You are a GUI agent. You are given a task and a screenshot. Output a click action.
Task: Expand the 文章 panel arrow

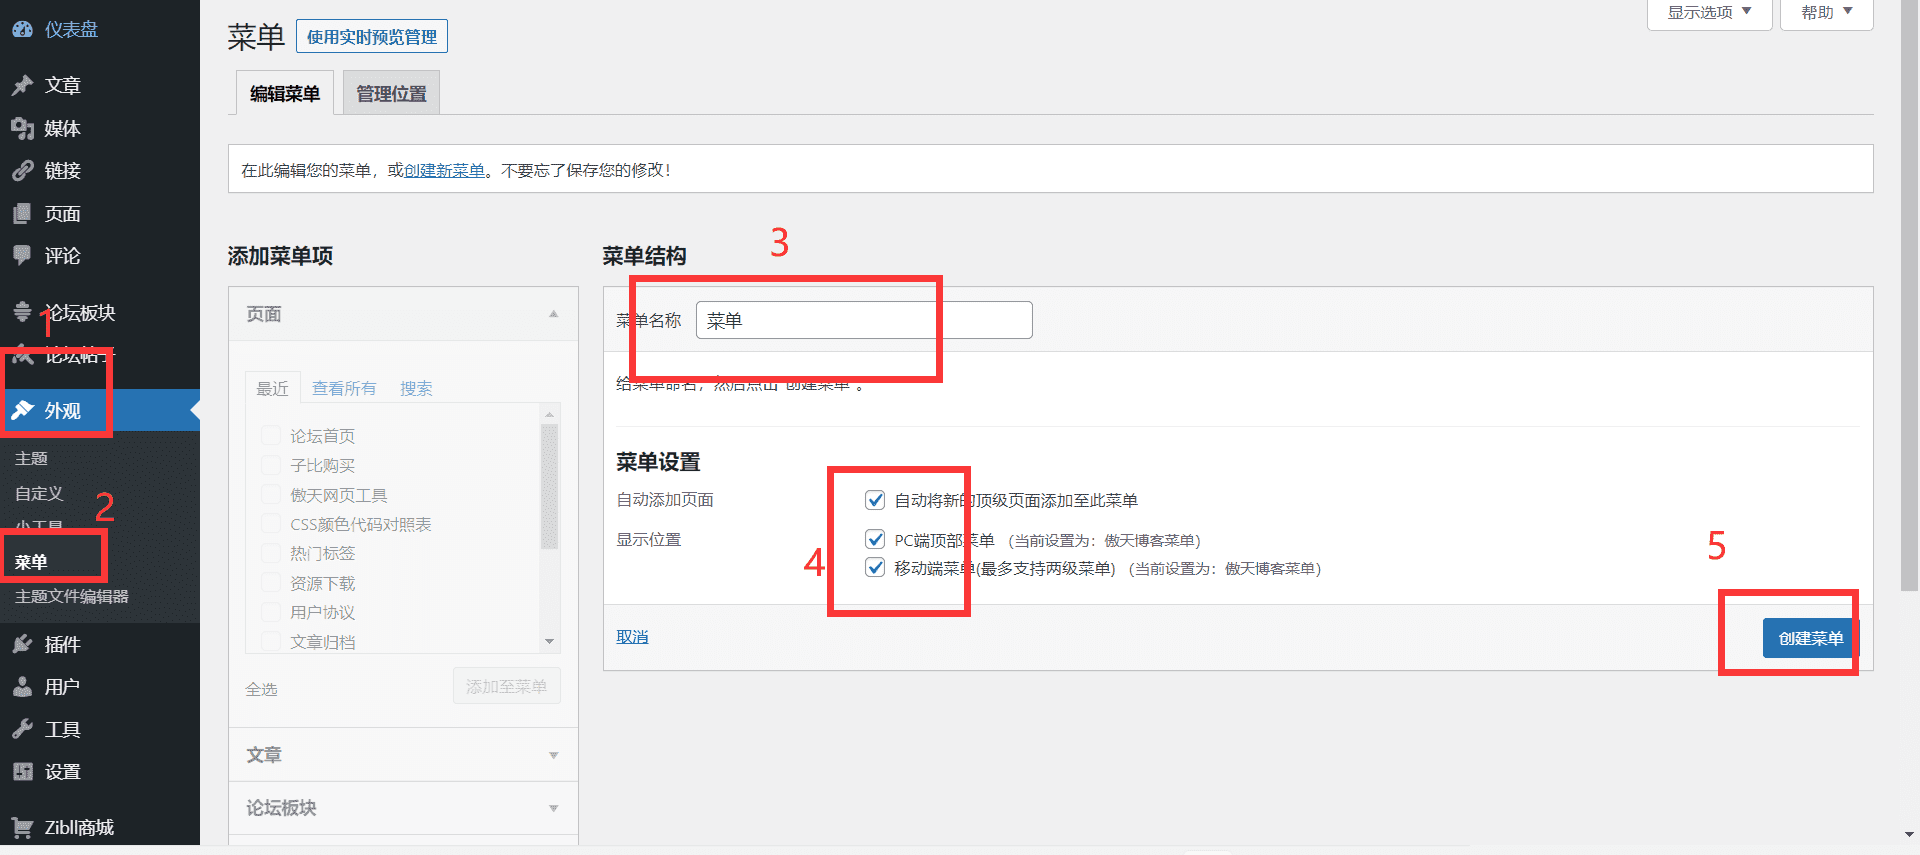pos(554,755)
